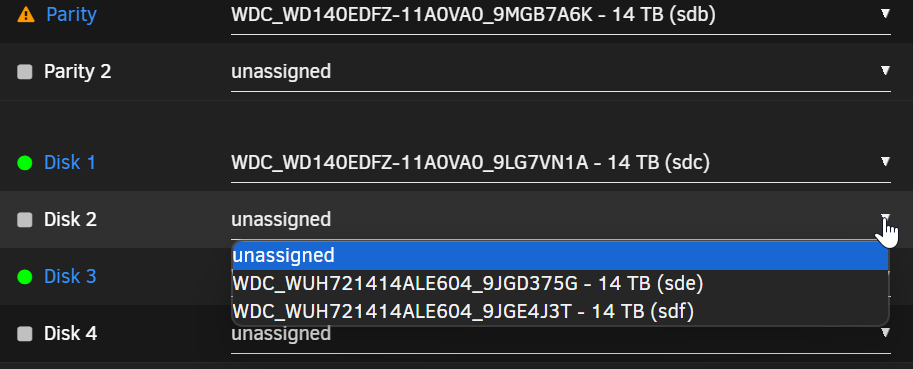Open the Disk 1 link
Screen dimensions: 913x369
pos(70,162)
